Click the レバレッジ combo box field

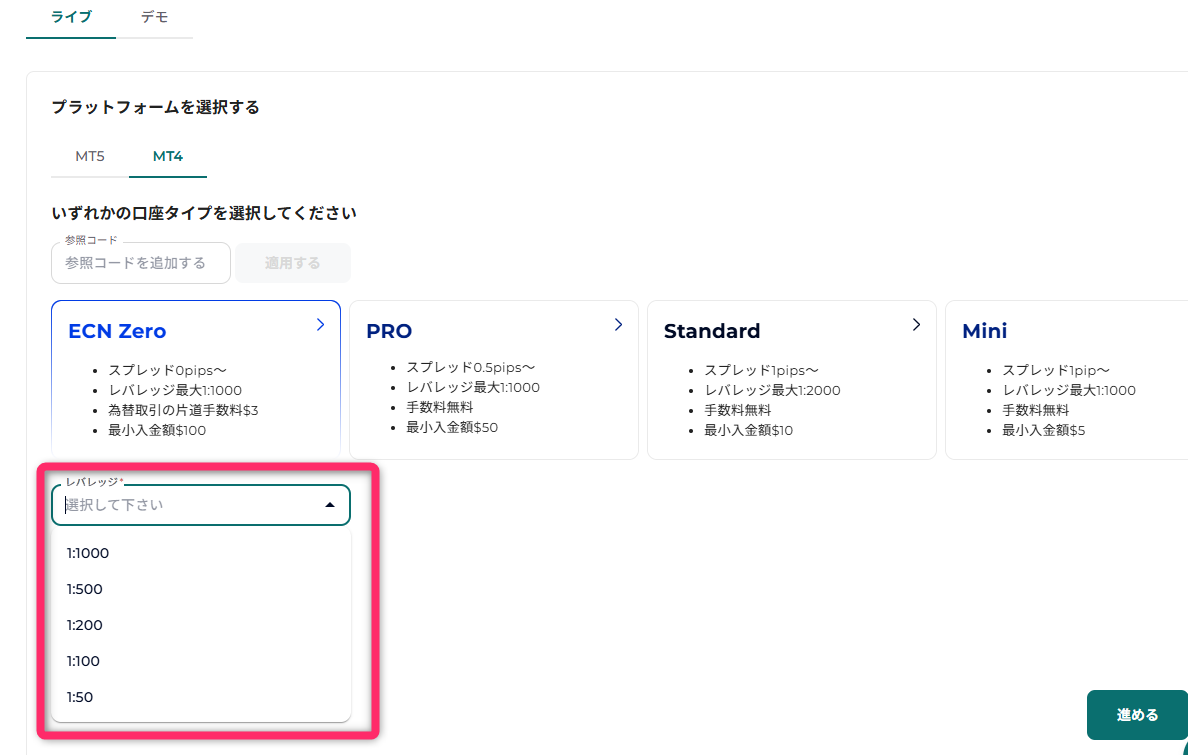tap(201, 505)
